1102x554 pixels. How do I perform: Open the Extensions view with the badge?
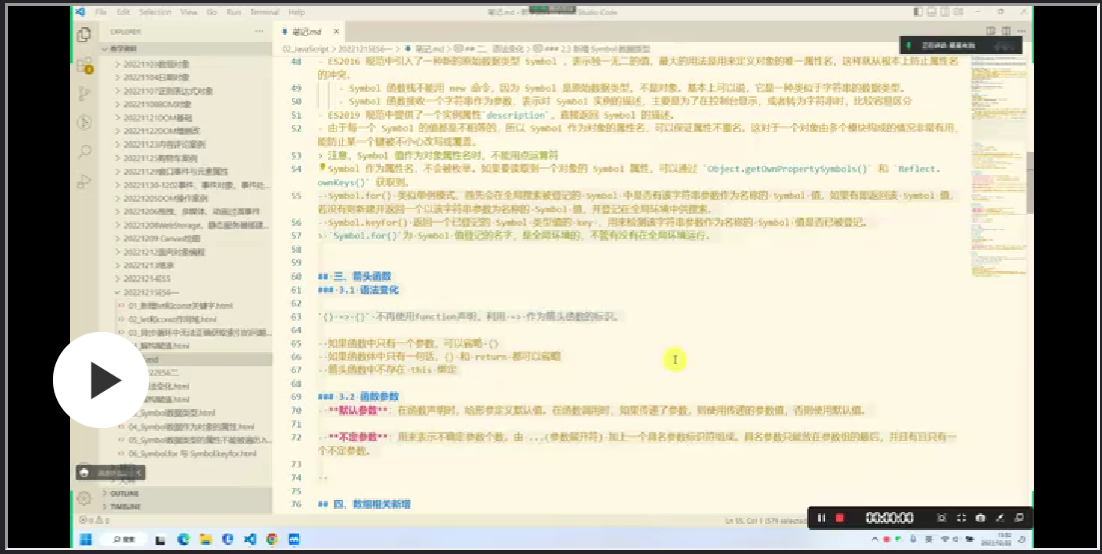[x=84, y=64]
